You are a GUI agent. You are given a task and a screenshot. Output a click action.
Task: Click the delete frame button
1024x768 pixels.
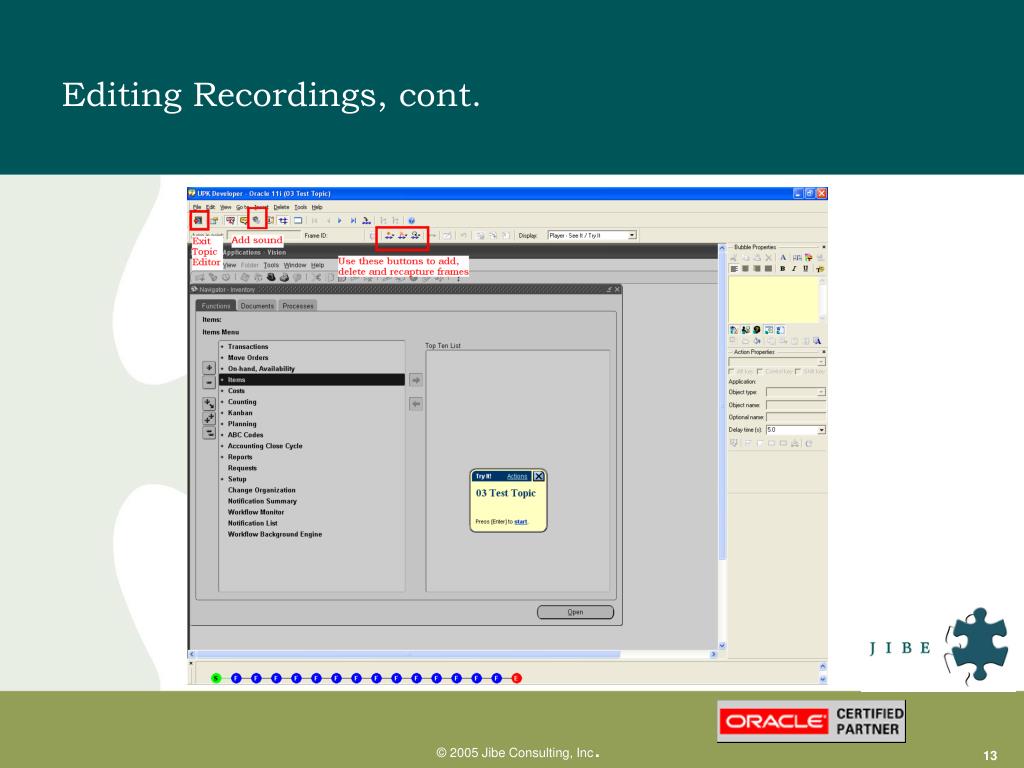coord(402,236)
